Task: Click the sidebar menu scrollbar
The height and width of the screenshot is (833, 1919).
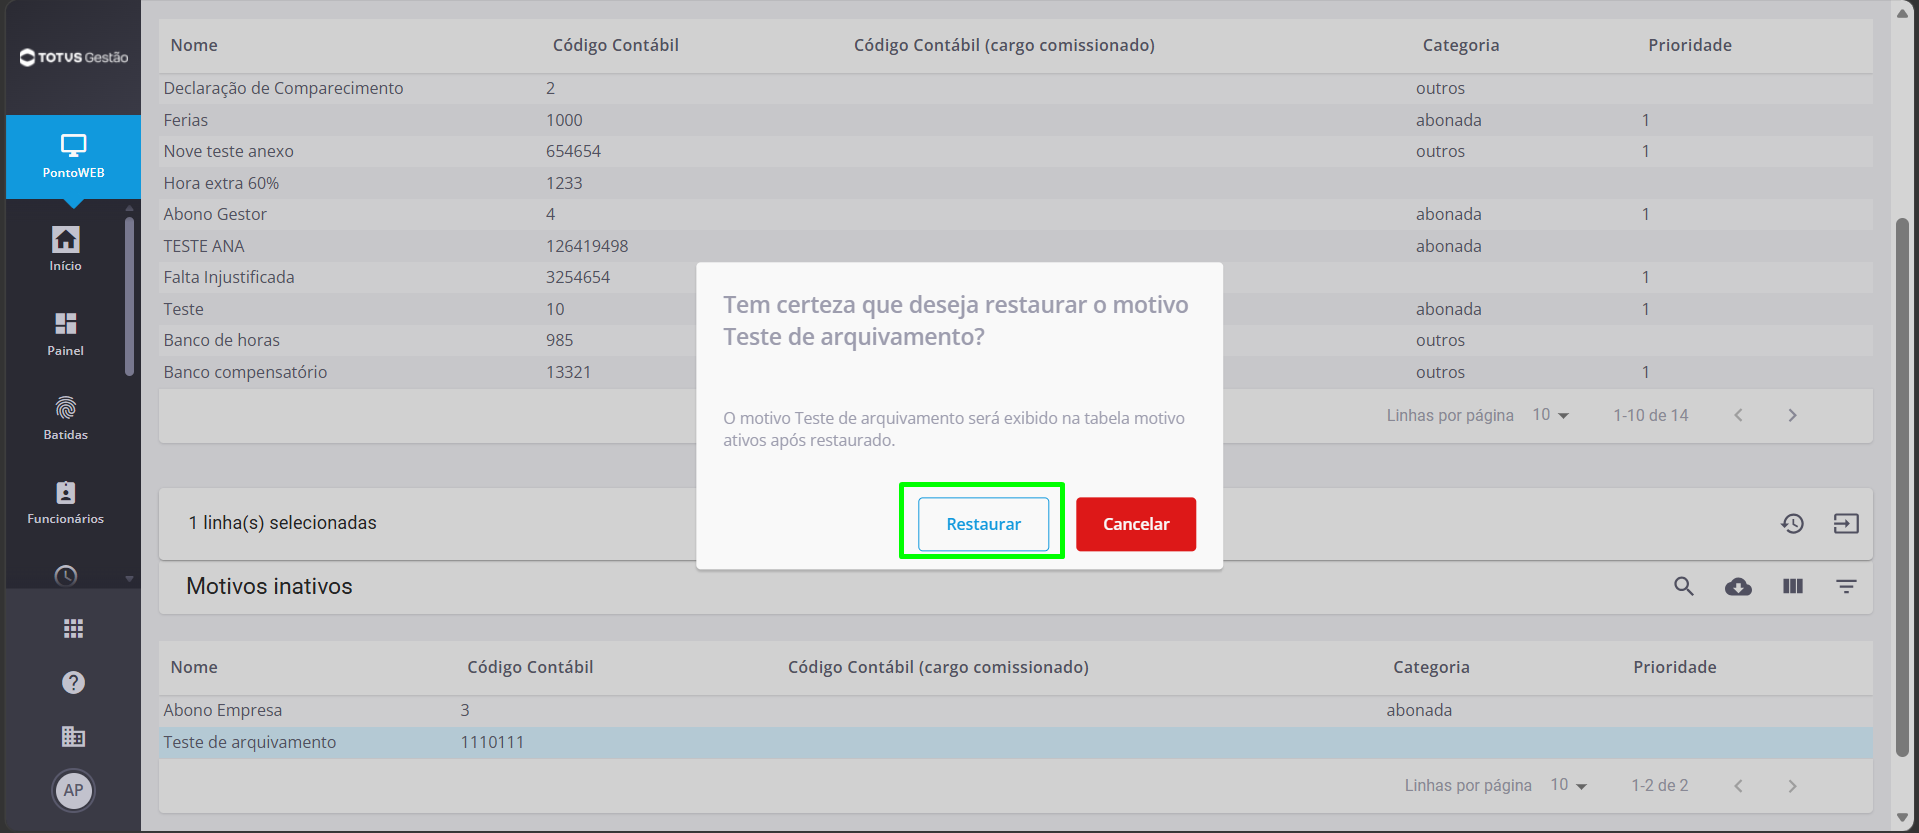Action: point(129,296)
